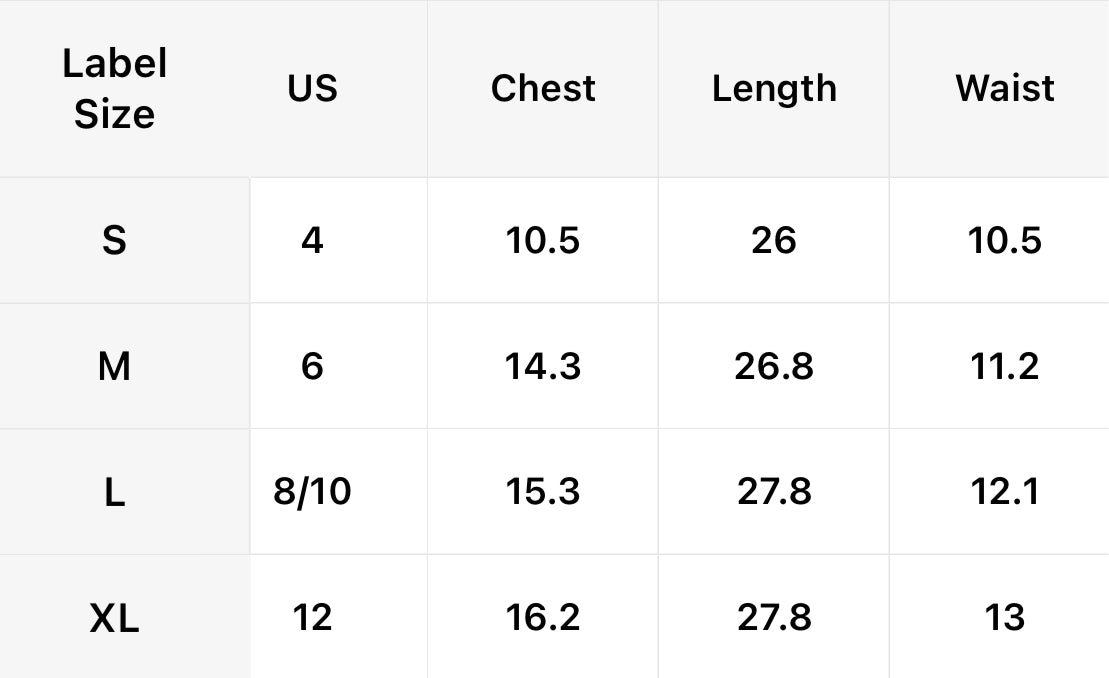Click chest value 15.3
This screenshot has height=678, width=1109.
tap(543, 492)
